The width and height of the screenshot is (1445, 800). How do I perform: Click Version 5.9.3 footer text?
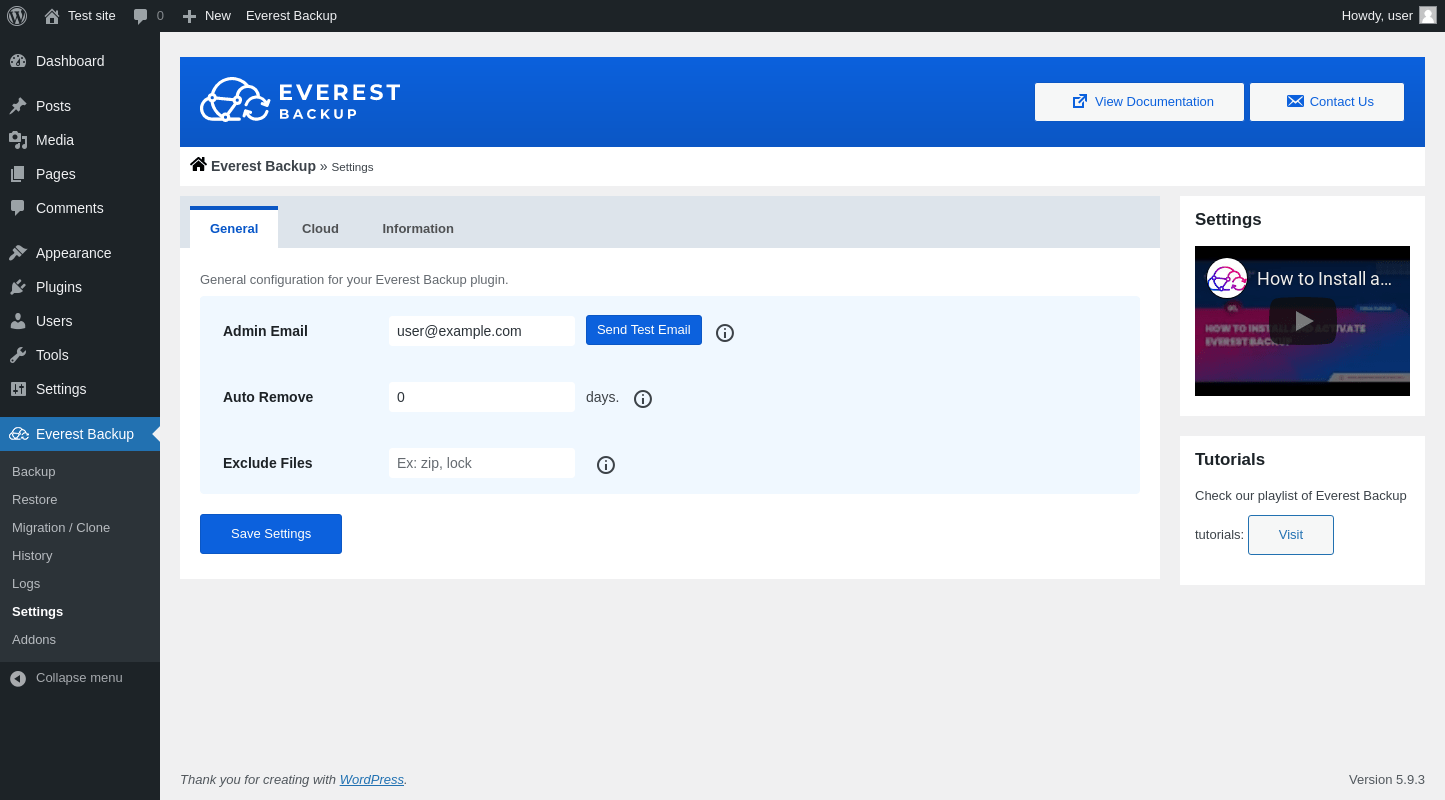[x=1387, y=779]
